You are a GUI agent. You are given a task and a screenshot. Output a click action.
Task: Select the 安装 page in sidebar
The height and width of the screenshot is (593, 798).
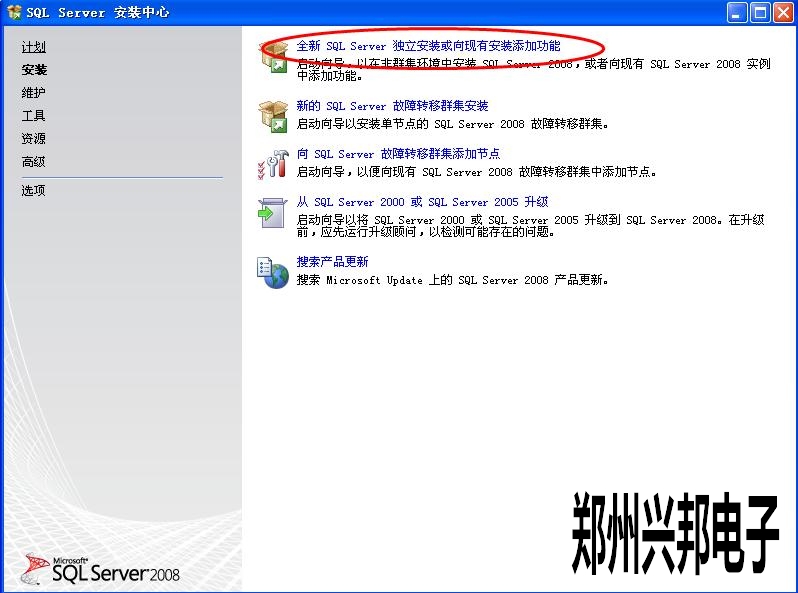pos(34,70)
